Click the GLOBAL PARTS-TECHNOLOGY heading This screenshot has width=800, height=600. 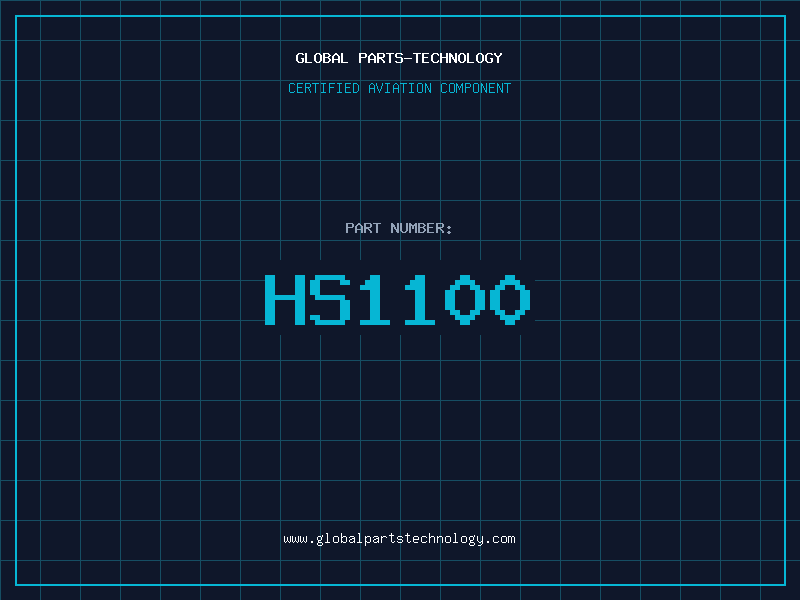(399, 58)
